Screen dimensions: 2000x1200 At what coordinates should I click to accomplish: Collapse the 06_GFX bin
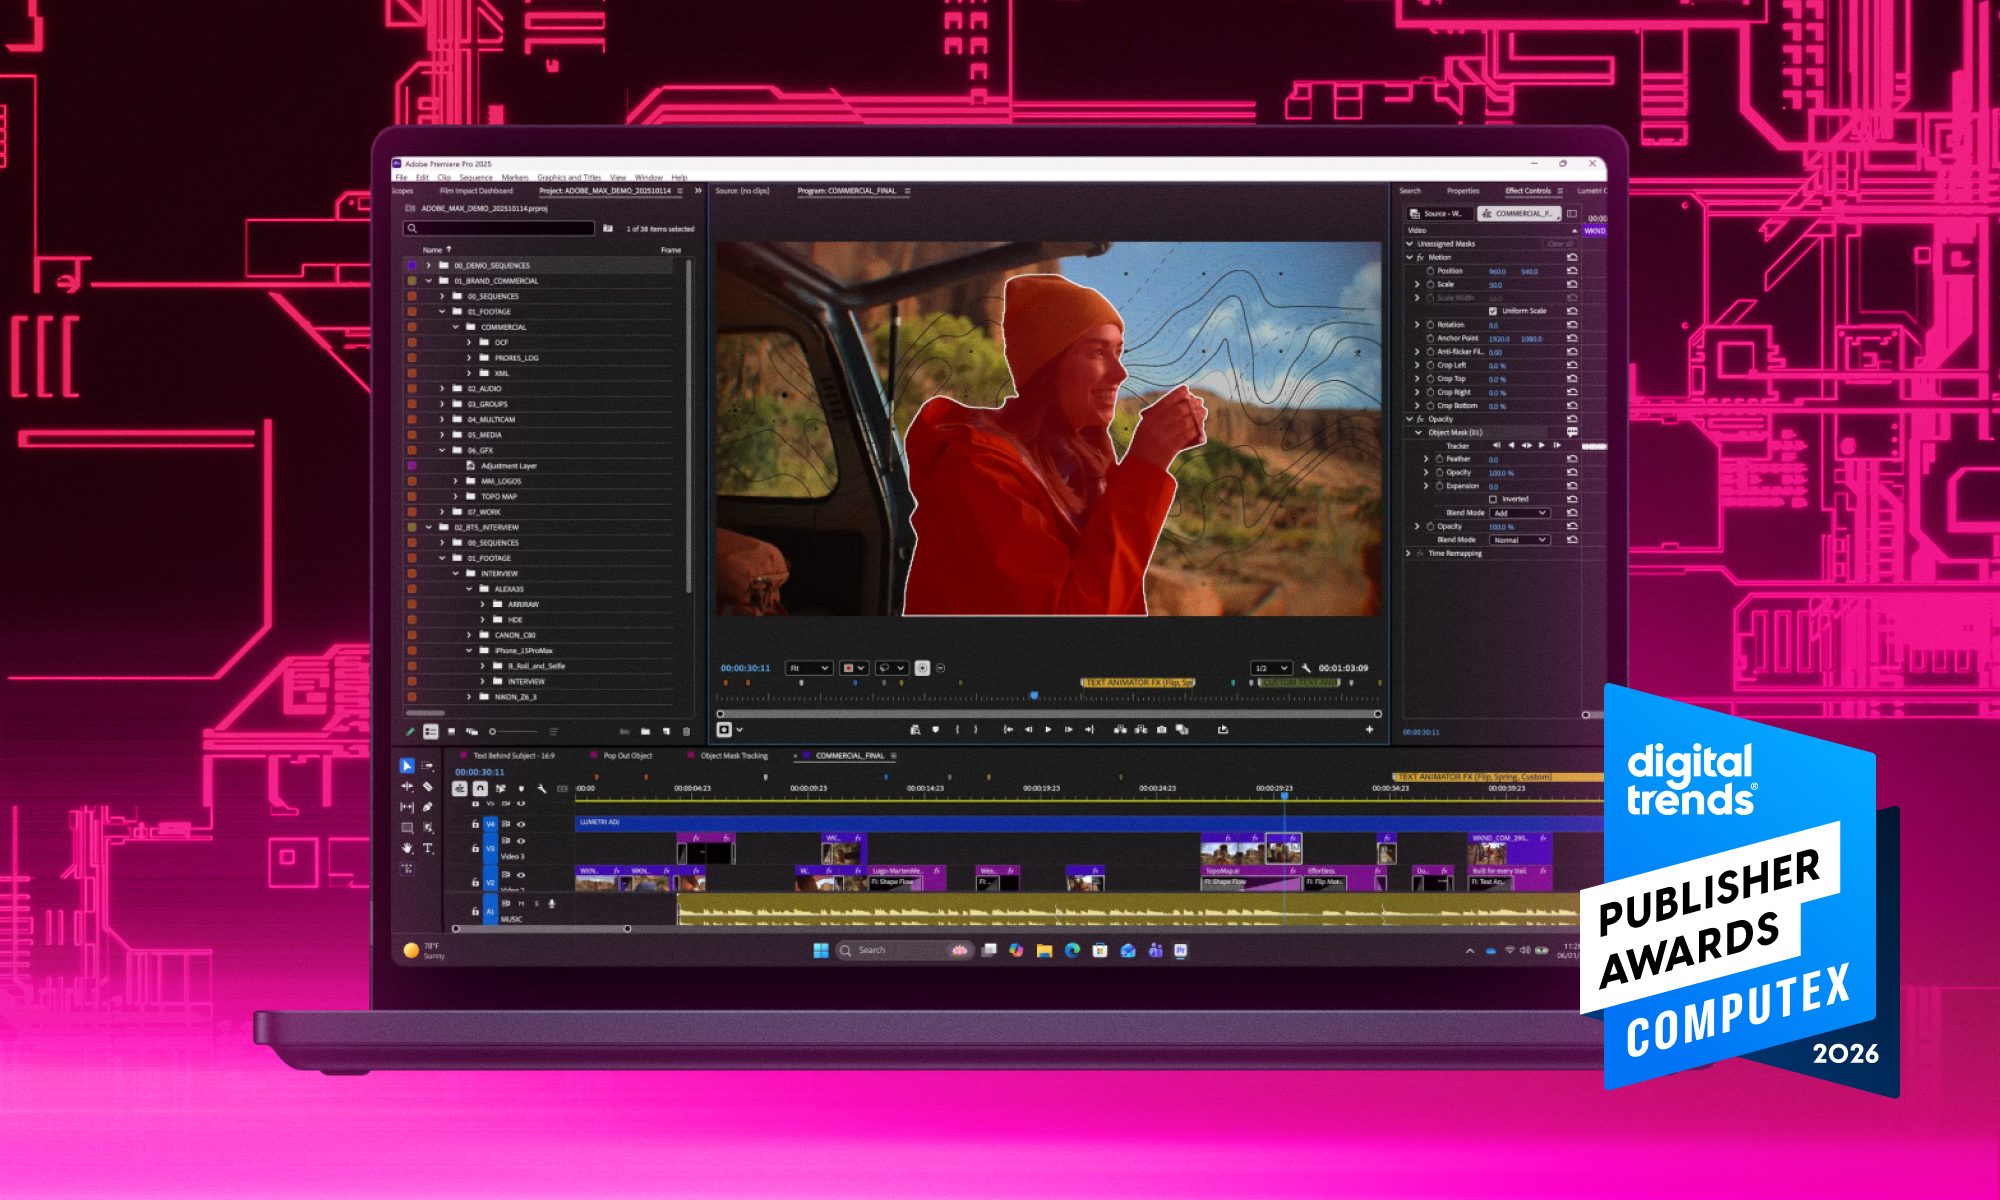tap(442, 451)
